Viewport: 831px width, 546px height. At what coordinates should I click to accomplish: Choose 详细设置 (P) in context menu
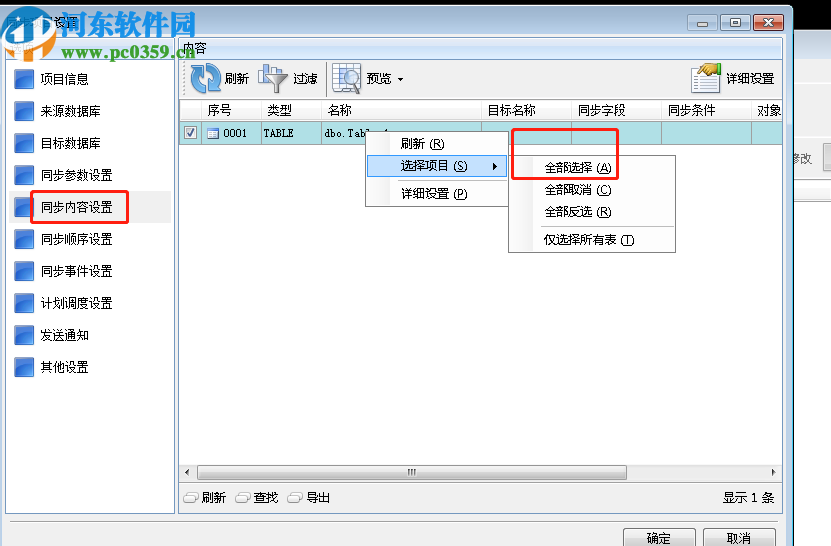[x=437, y=194]
